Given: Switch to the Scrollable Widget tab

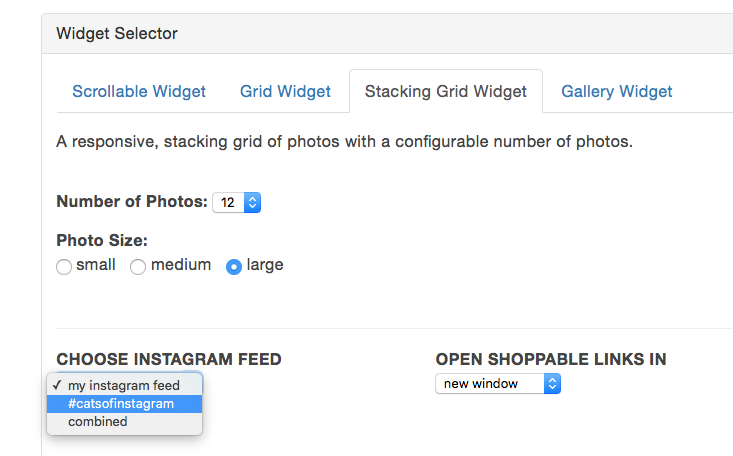Looking at the screenshot, I should click(x=139, y=92).
